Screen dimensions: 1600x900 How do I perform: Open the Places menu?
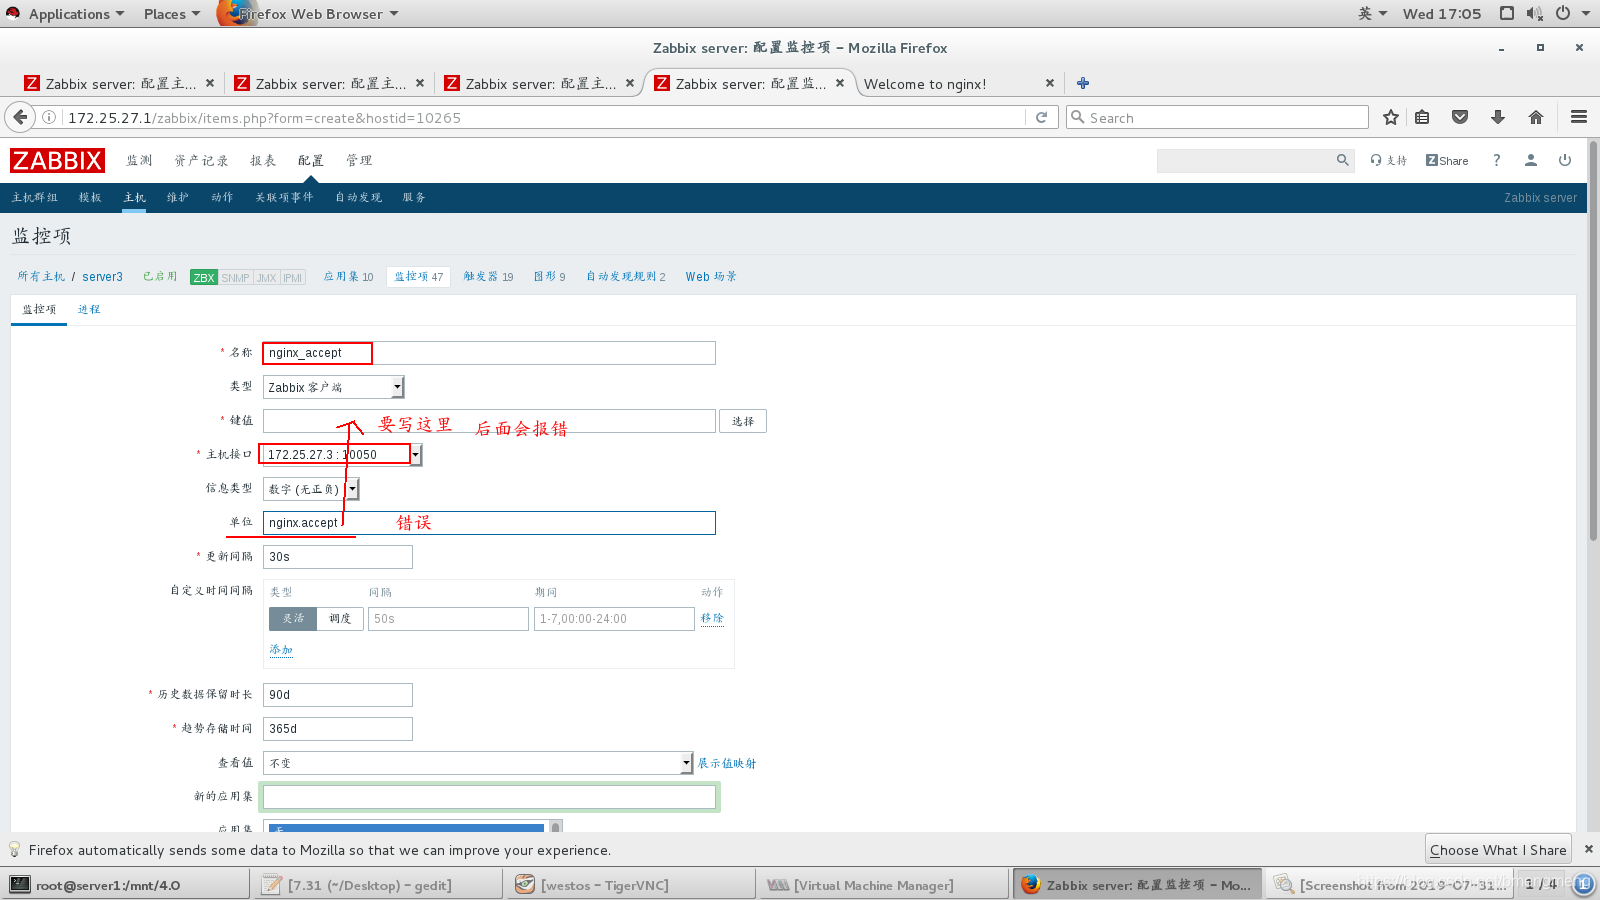[x=171, y=13]
